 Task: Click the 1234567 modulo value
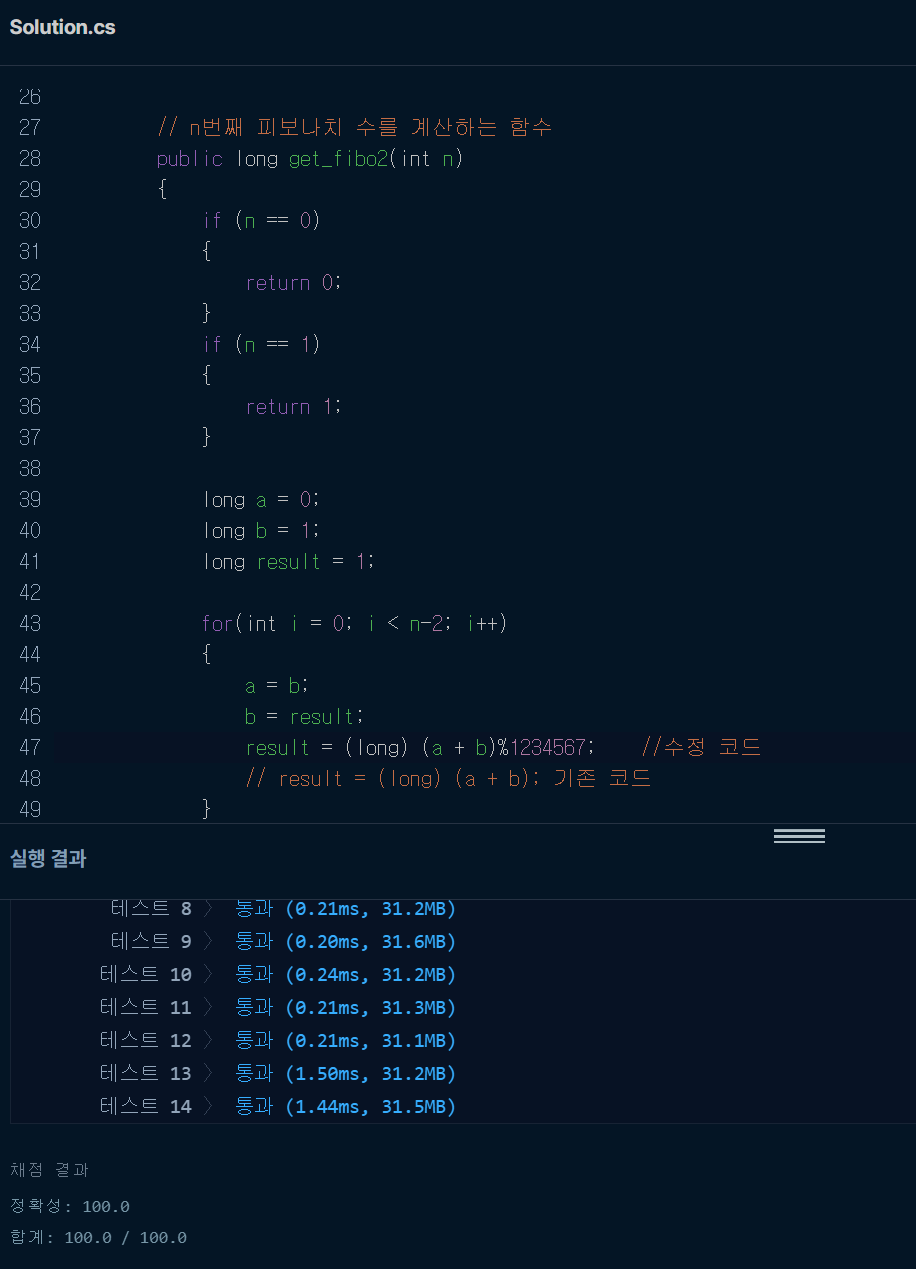click(548, 748)
